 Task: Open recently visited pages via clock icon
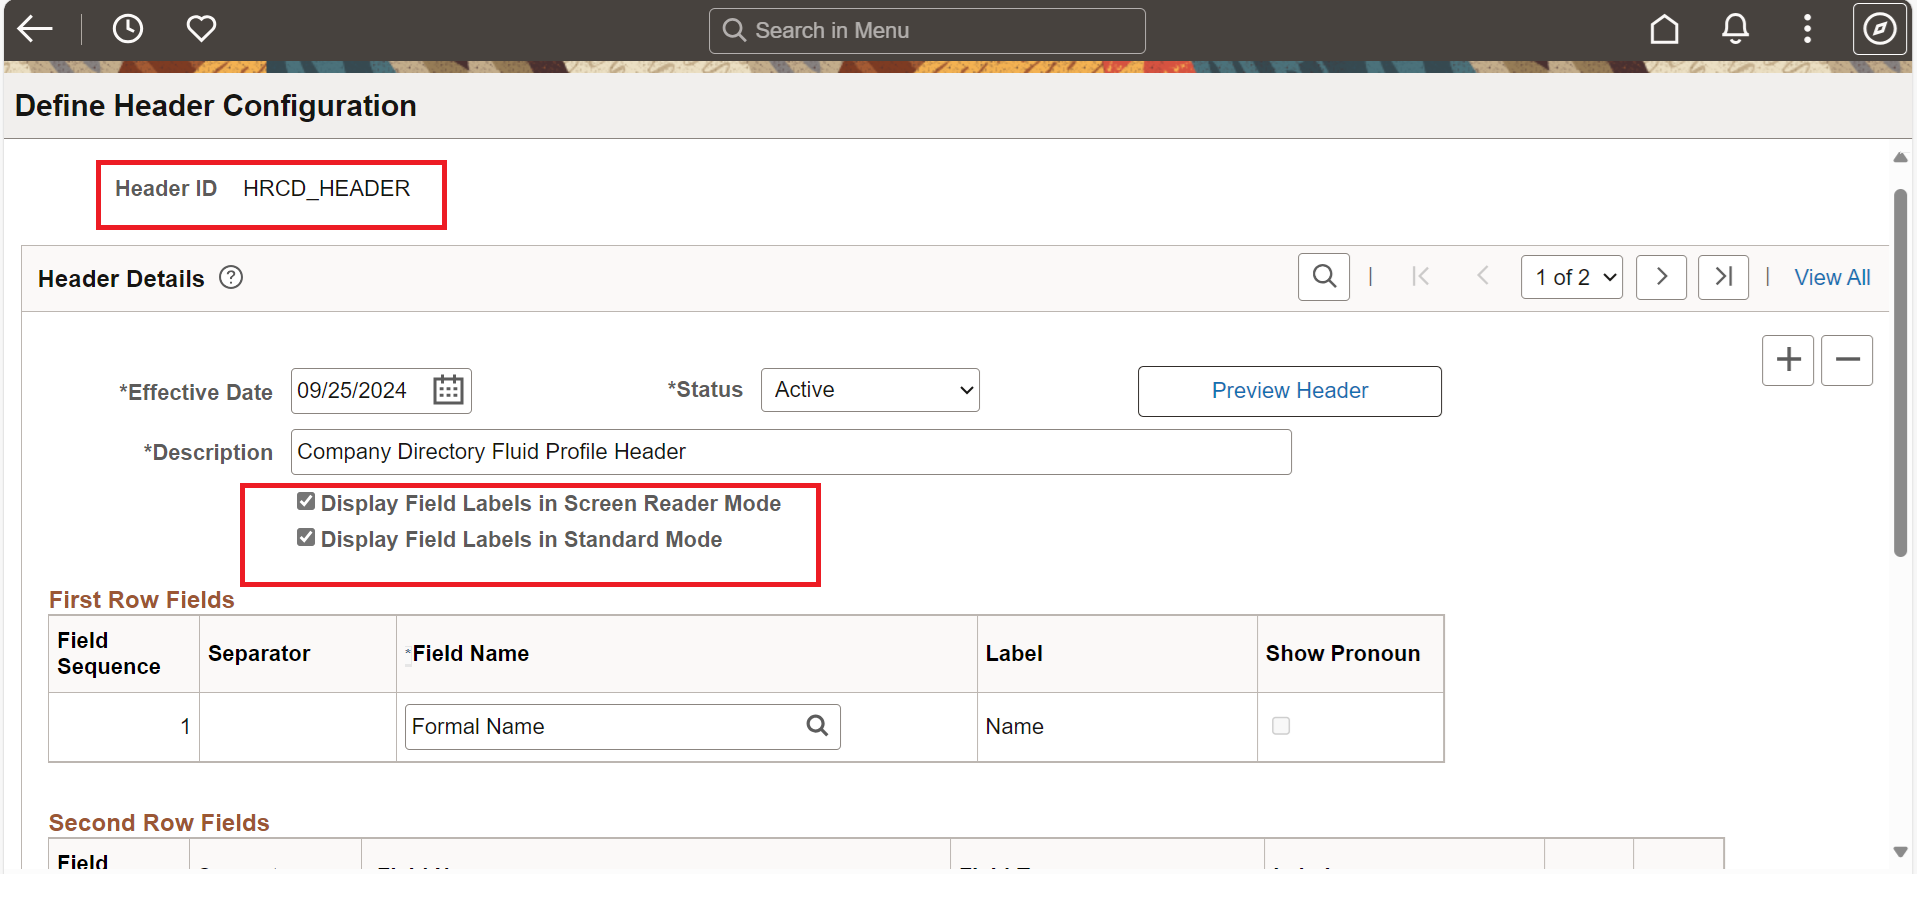pos(128,28)
